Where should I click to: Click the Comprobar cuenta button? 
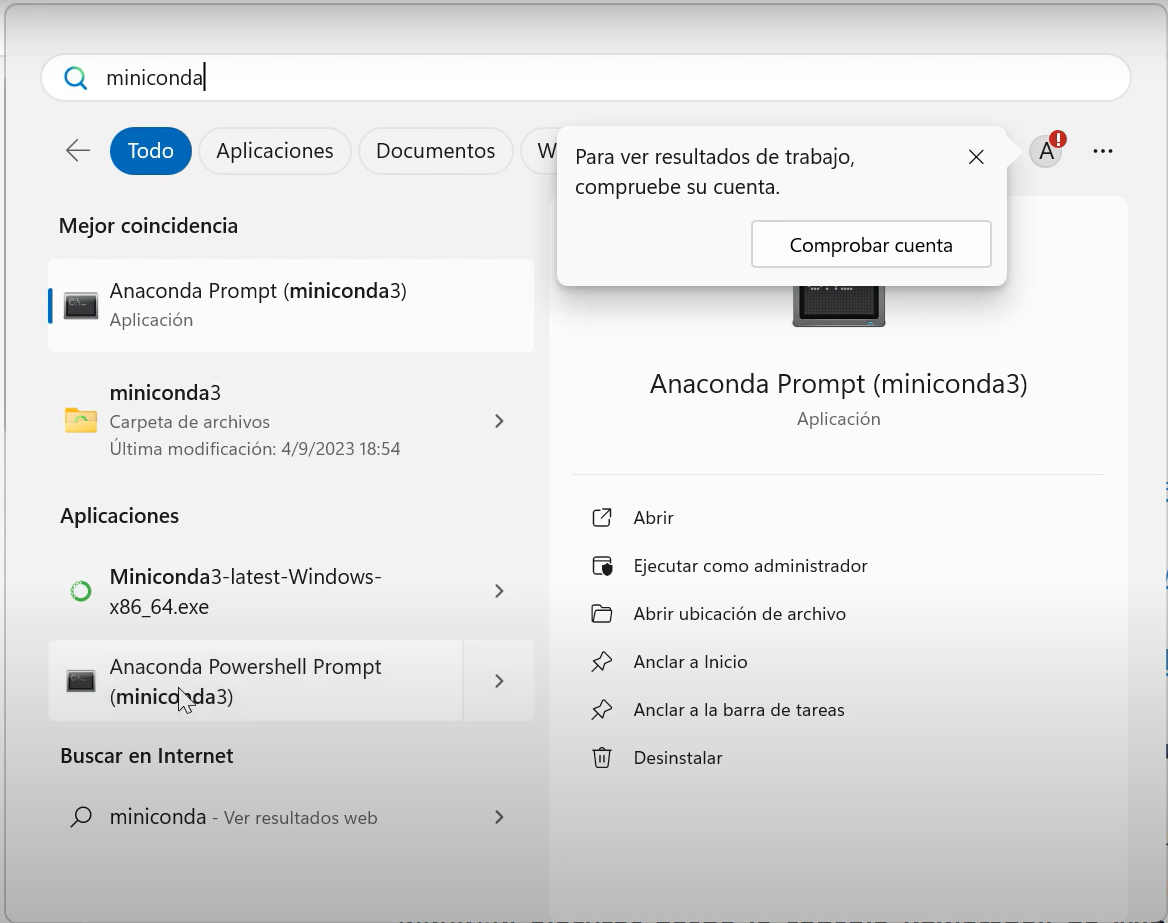871,244
